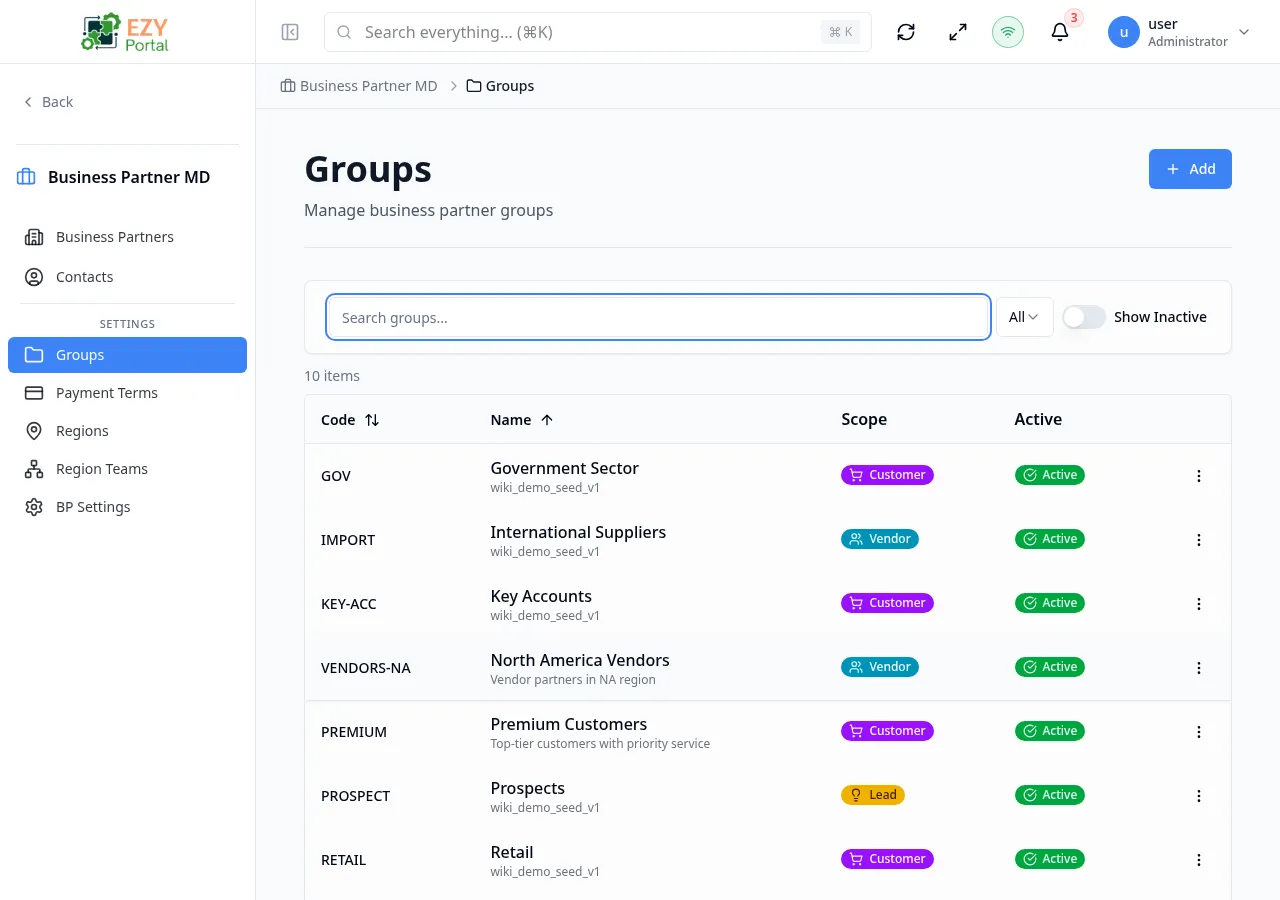
Task: Click the ⌘K shortcut badge
Action: [841, 32]
